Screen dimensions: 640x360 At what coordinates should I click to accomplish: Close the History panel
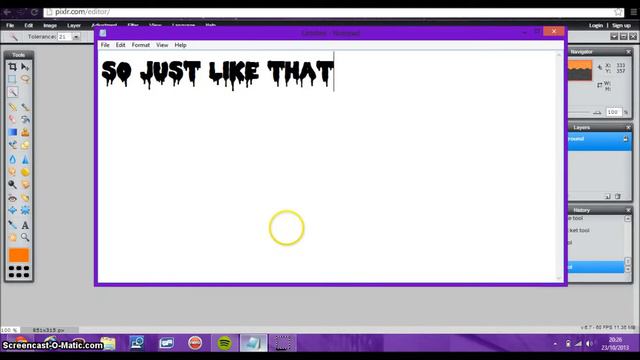[x=629, y=210]
